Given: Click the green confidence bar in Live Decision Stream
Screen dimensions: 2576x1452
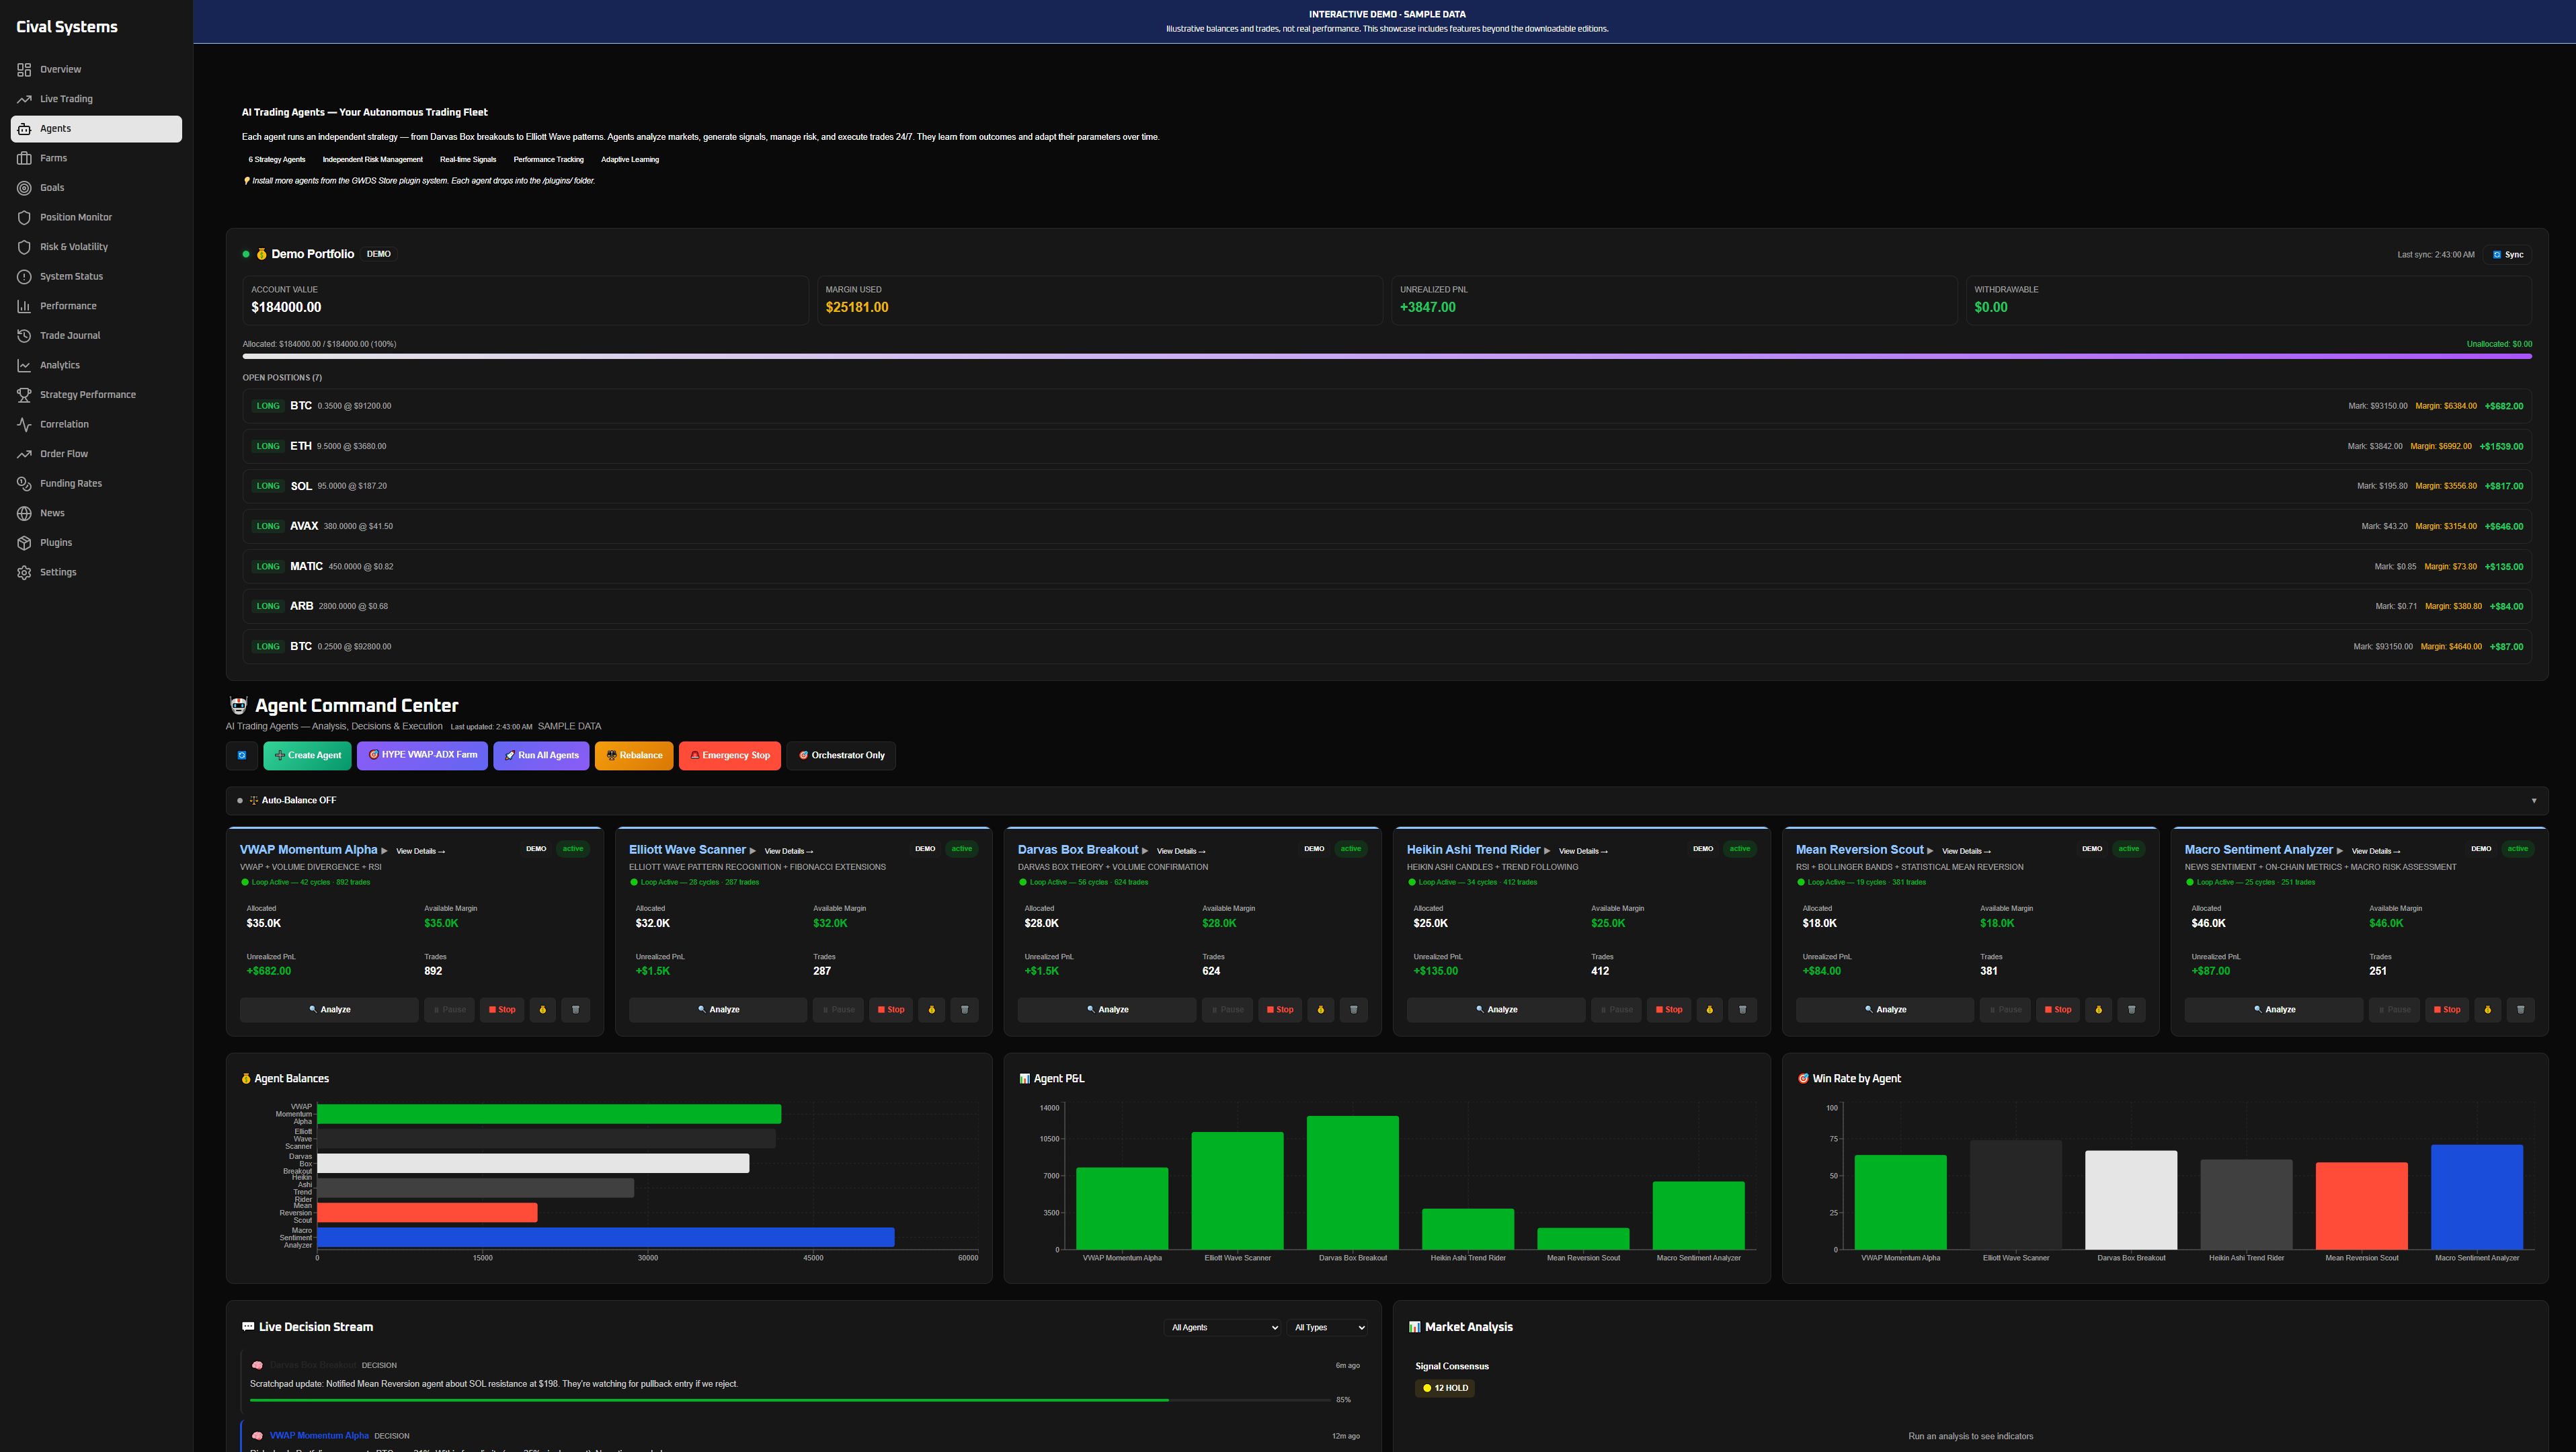Looking at the screenshot, I should pos(709,1400).
